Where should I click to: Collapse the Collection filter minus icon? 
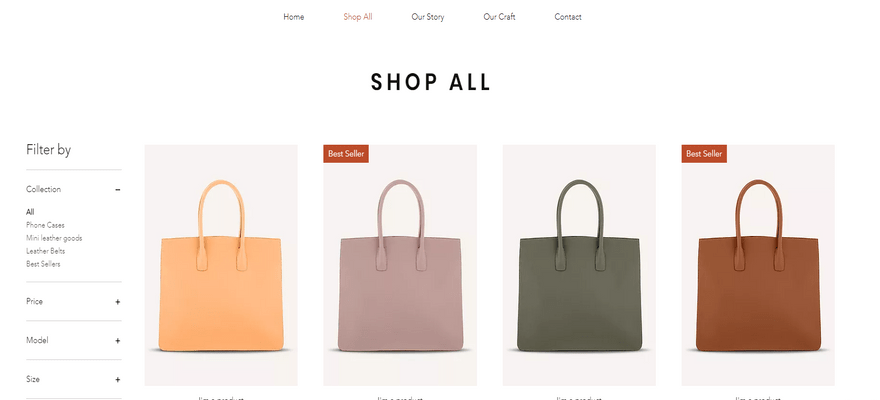click(118, 190)
